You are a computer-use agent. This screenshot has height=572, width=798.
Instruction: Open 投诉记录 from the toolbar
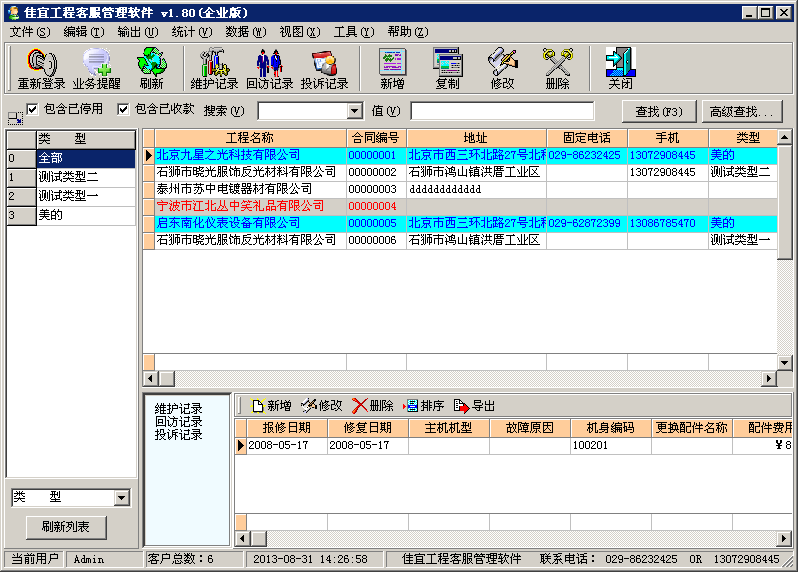click(324, 69)
